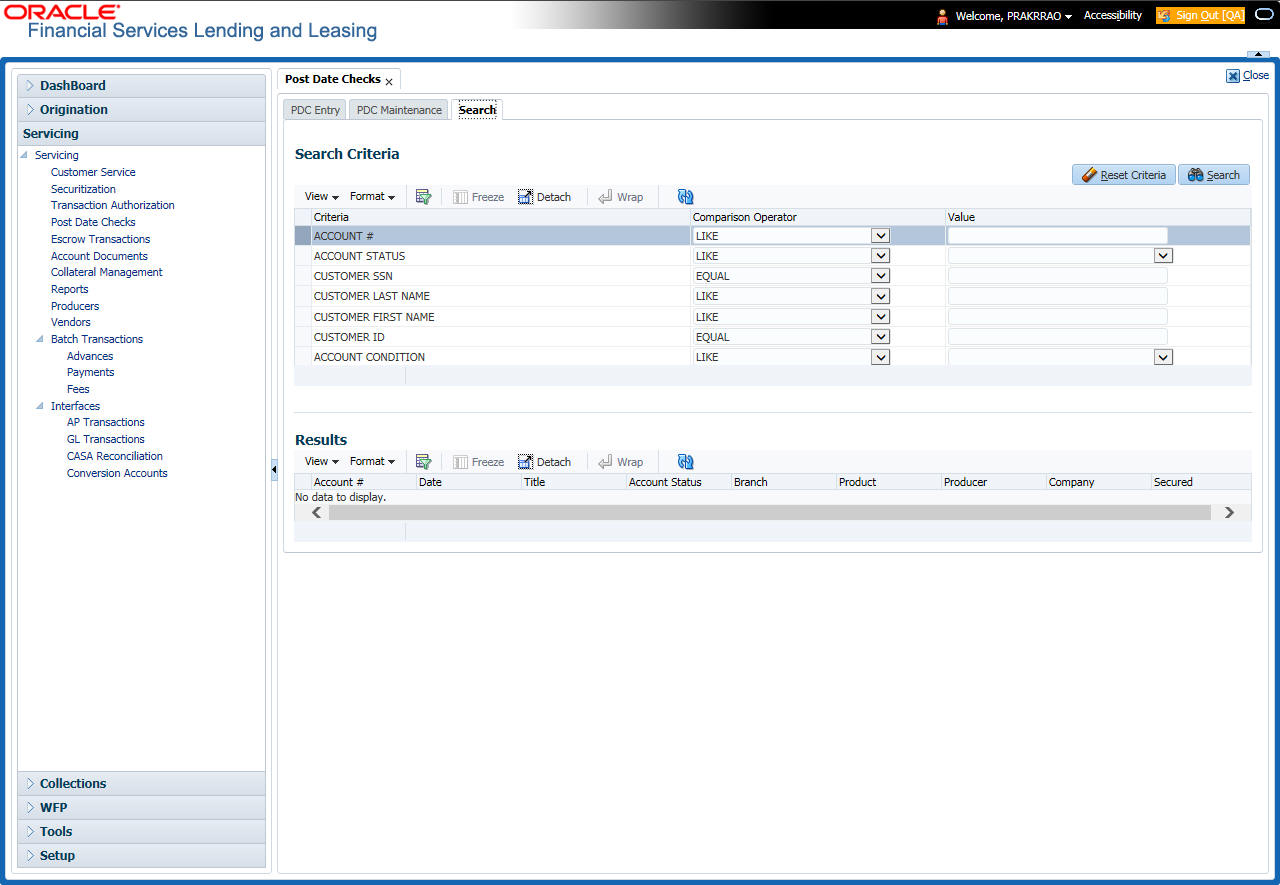
Task: Click the Oracle ring icon in header
Action: [1263, 15]
